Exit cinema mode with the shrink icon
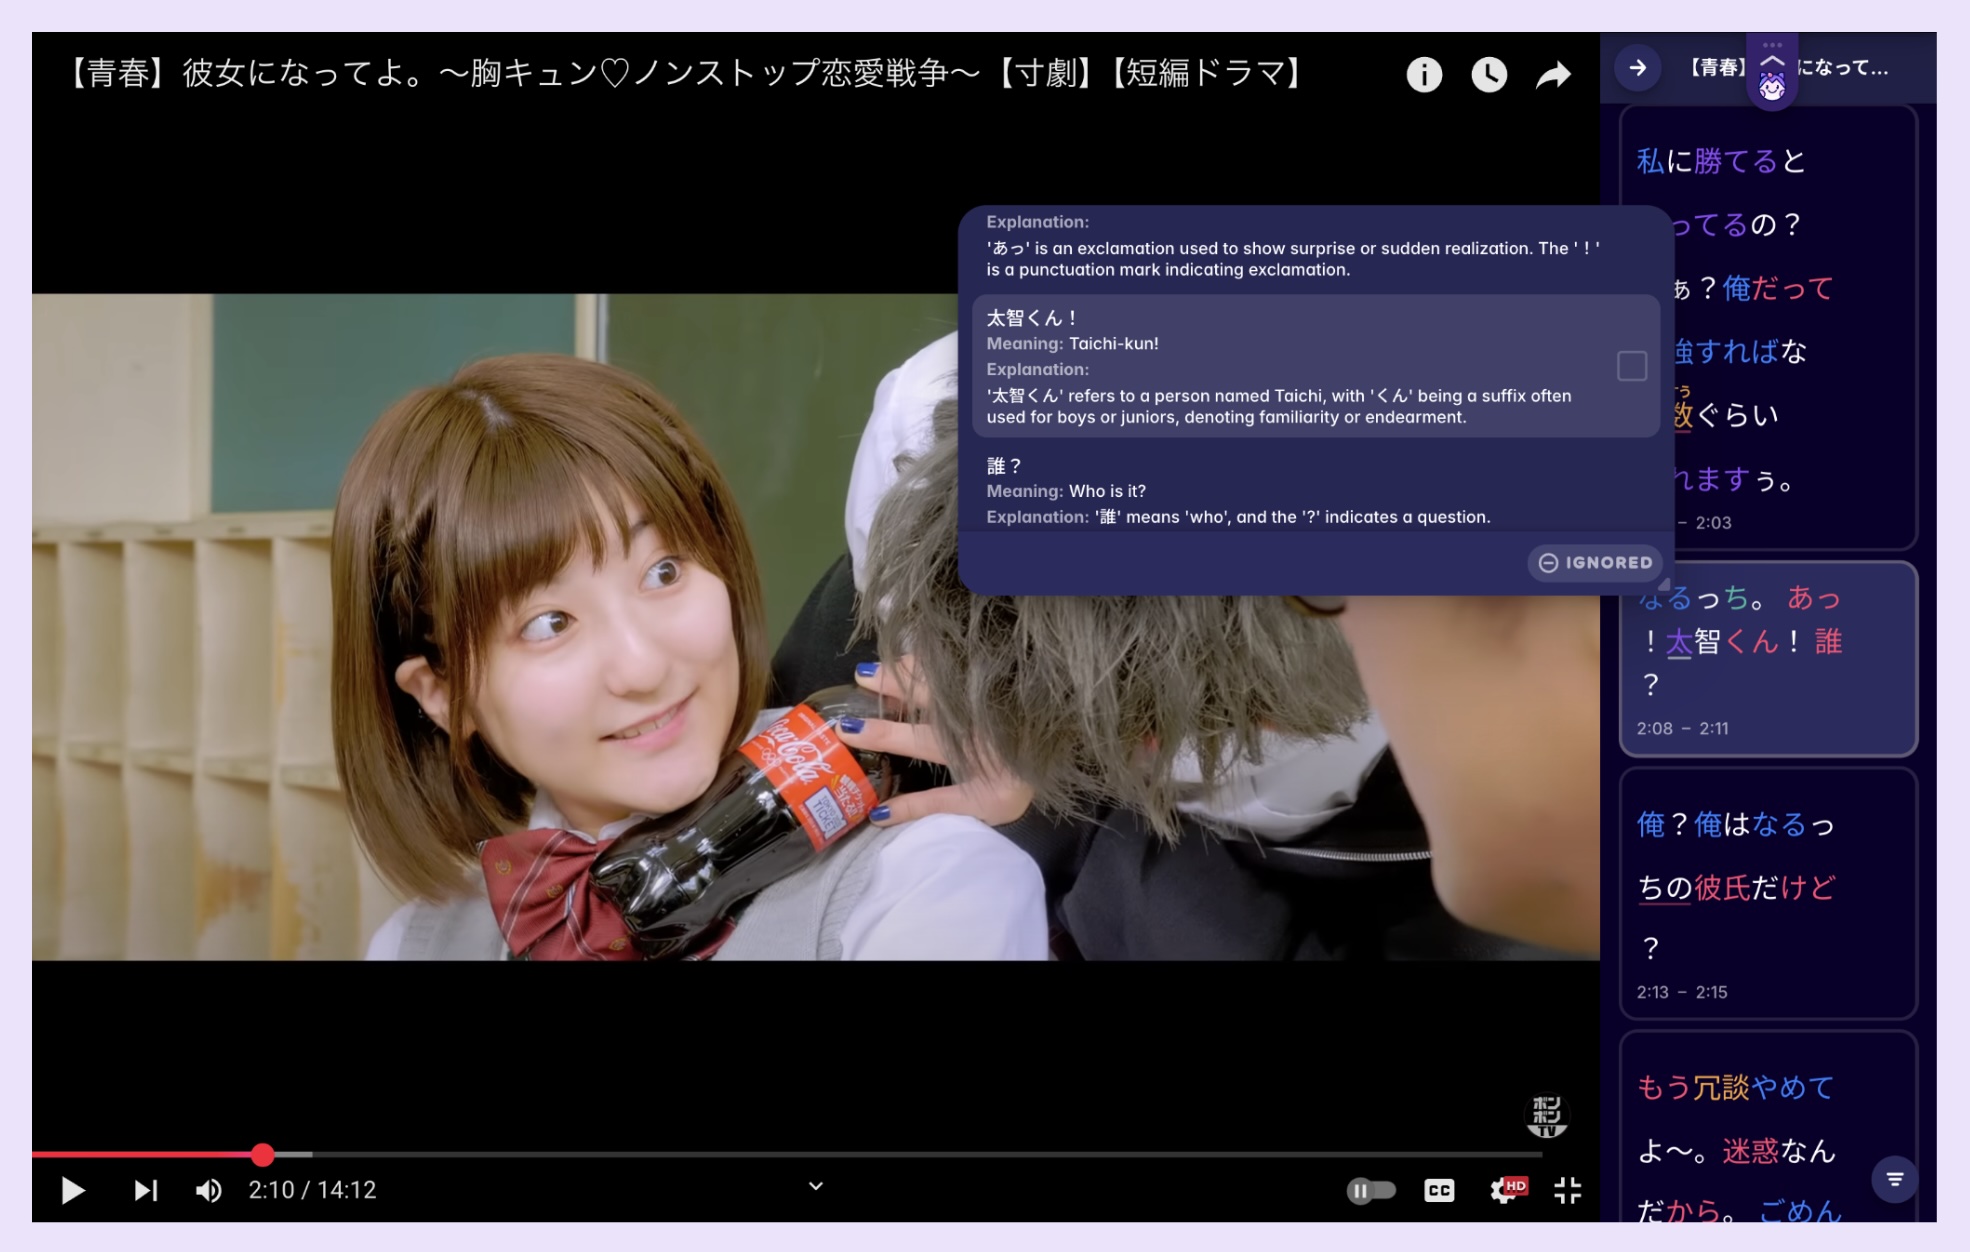1970x1252 pixels. pyautogui.click(x=1568, y=1190)
